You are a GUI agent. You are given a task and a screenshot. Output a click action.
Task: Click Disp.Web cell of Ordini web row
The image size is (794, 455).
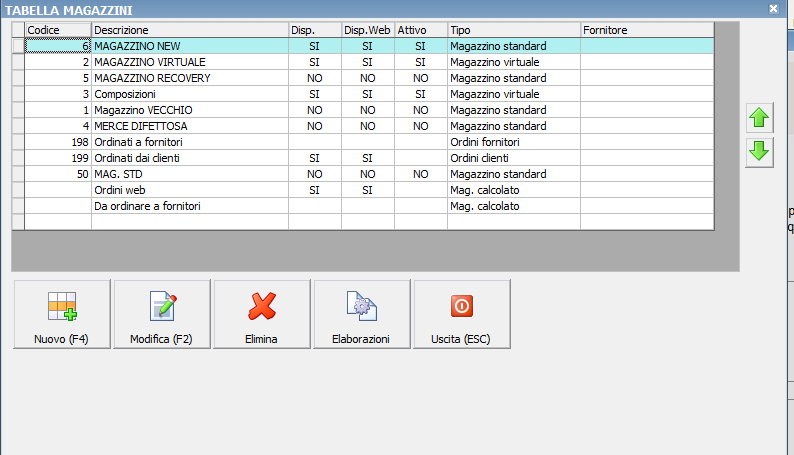click(x=368, y=190)
